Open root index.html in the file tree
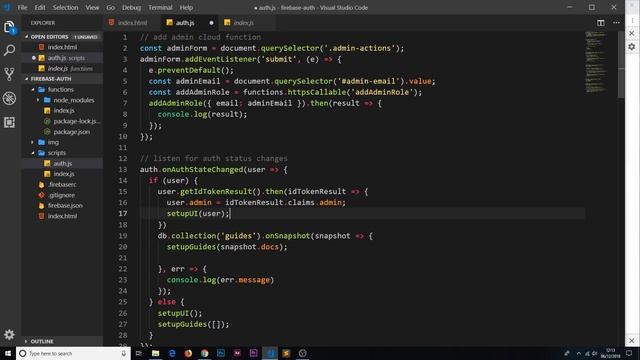 pyautogui.click(x=62, y=216)
